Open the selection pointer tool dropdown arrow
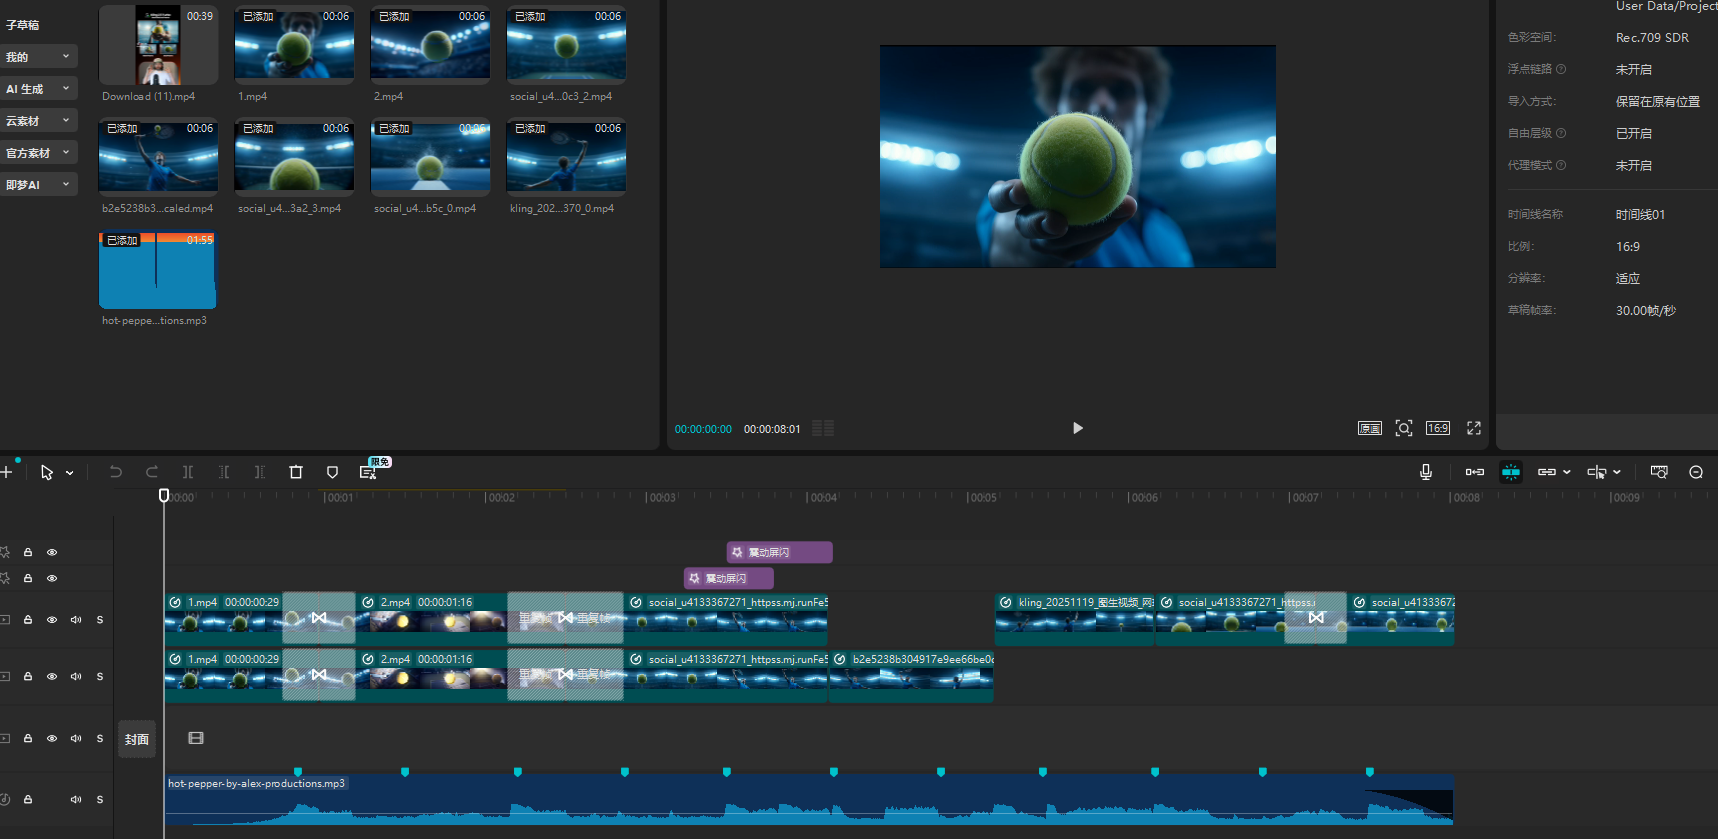 pyautogui.click(x=70, y=473)
